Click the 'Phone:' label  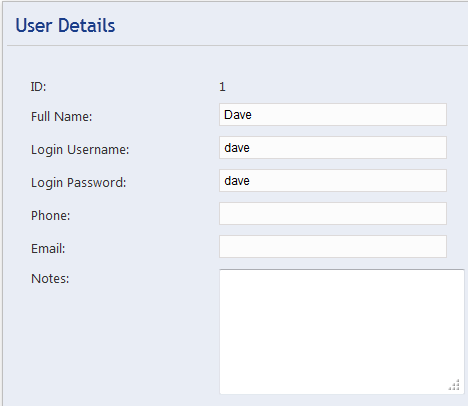[x=51, y=216]
